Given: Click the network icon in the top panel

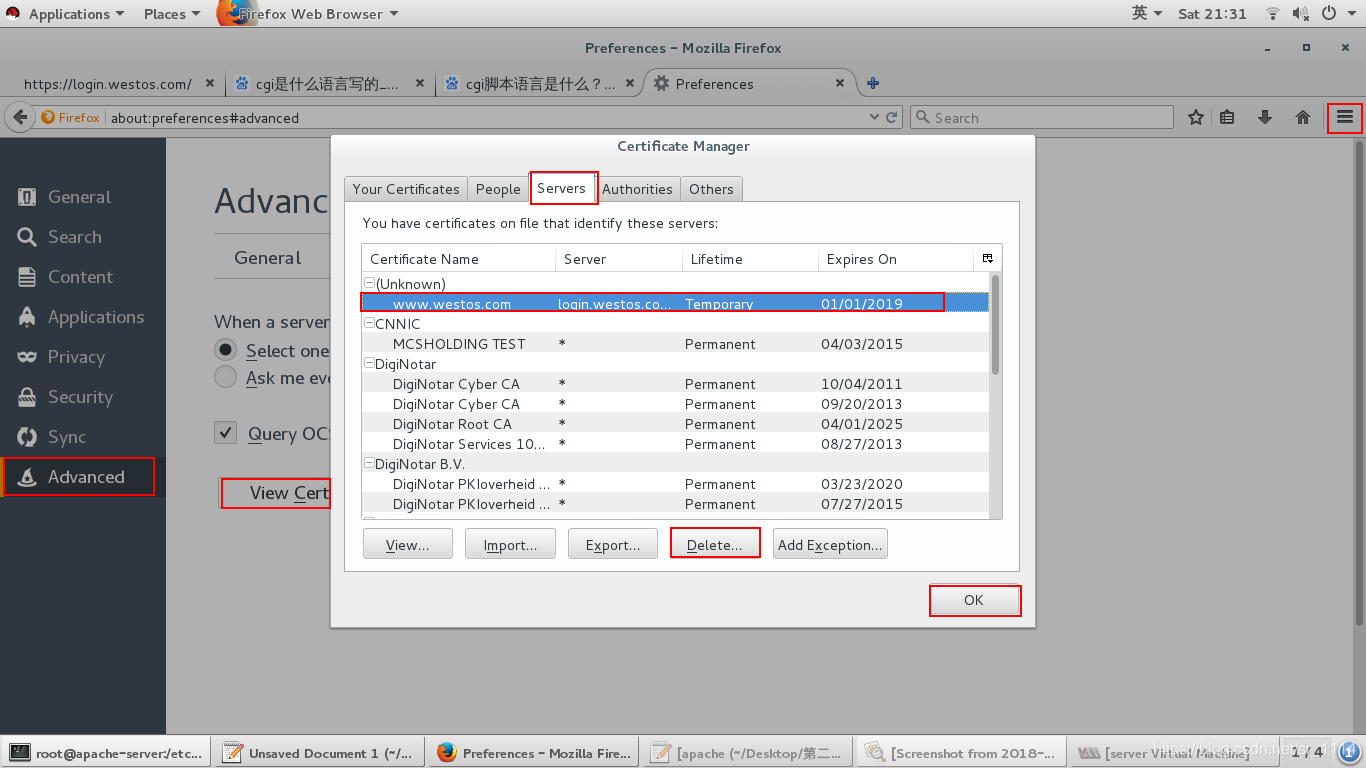Looking at the screenshot, I should (x=1273, y=14).
